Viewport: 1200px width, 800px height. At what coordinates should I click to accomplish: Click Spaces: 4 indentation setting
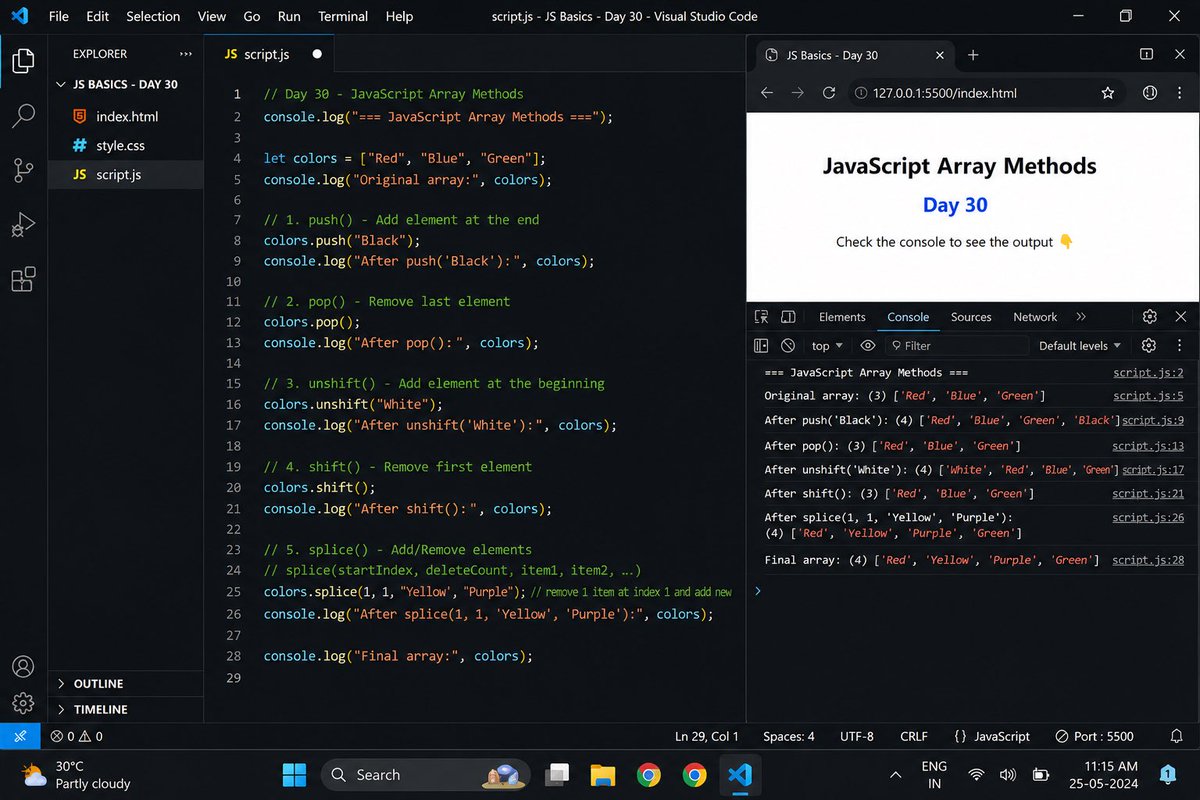pyautogui.click(x=789, y=736)
